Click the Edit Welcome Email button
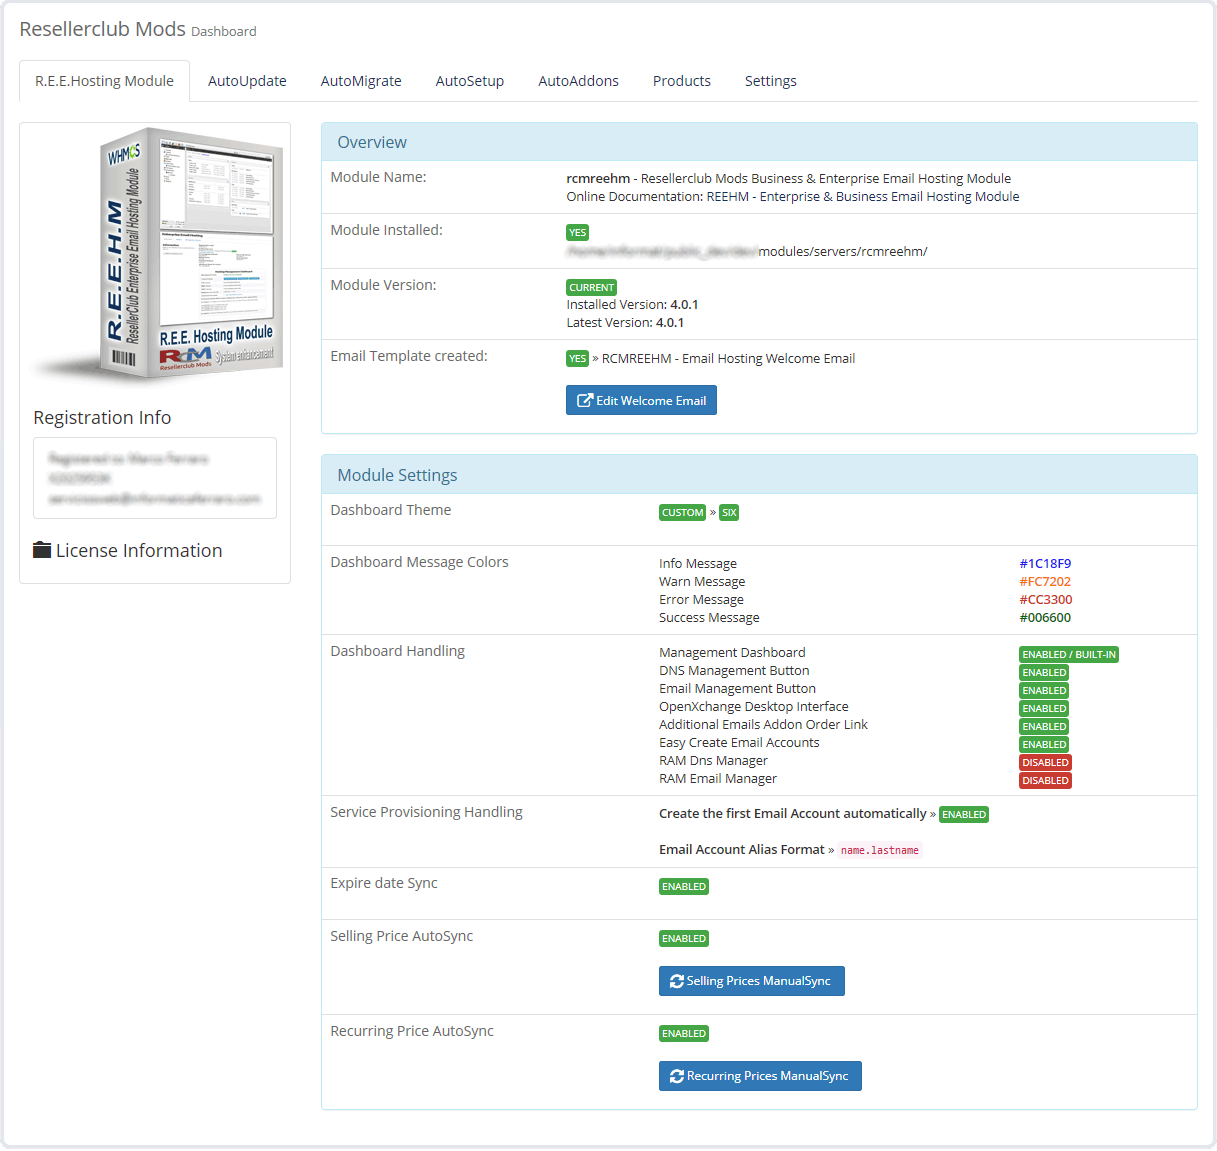This screenshot has height=1151, width=1217. tap(641, 400)
